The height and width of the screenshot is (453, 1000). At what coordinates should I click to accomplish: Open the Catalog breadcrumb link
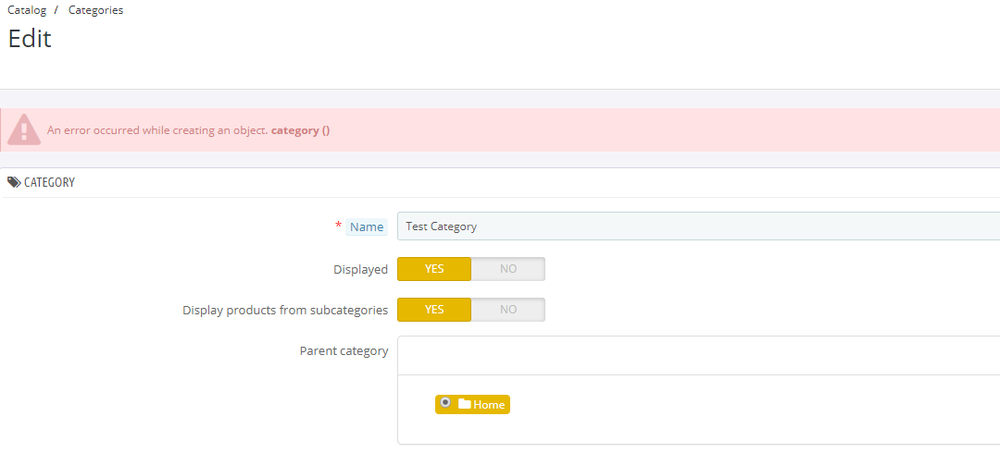pyautogui.click(x=26, y=10)
